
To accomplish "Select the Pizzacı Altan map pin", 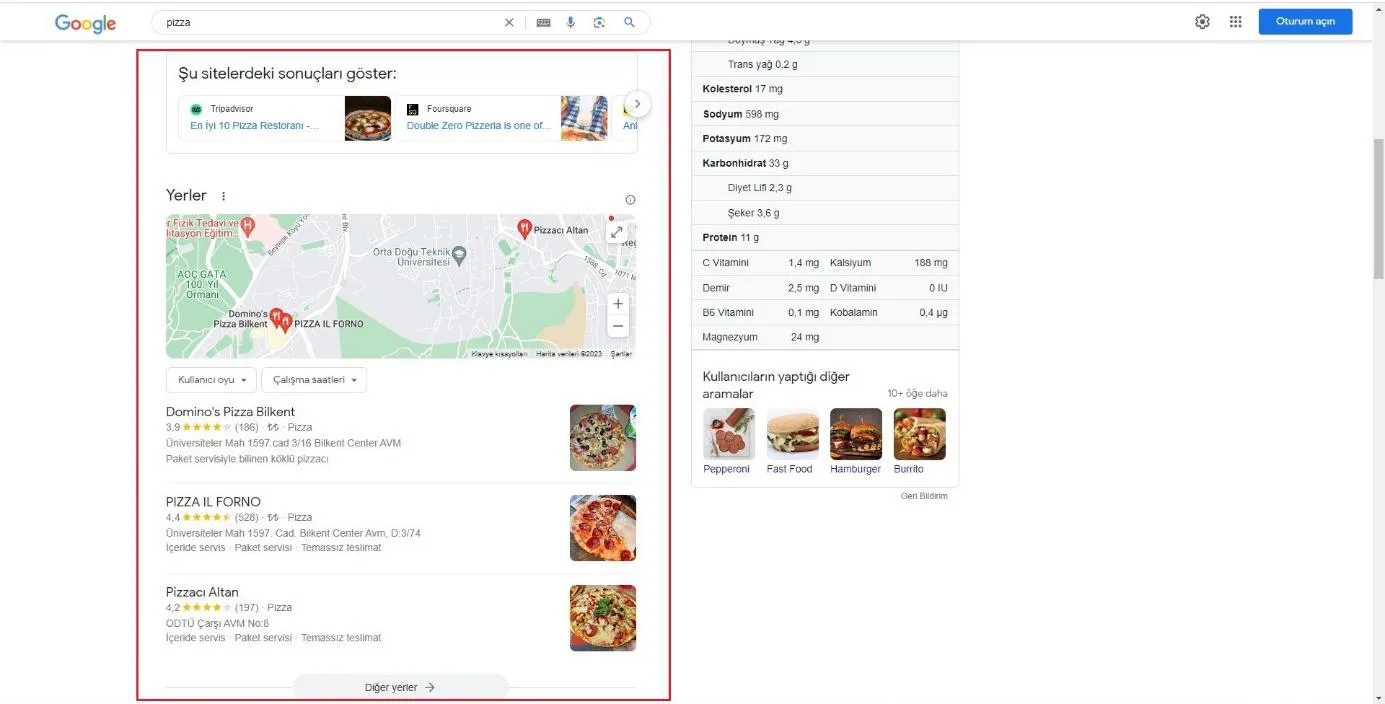I will (524, 229).
